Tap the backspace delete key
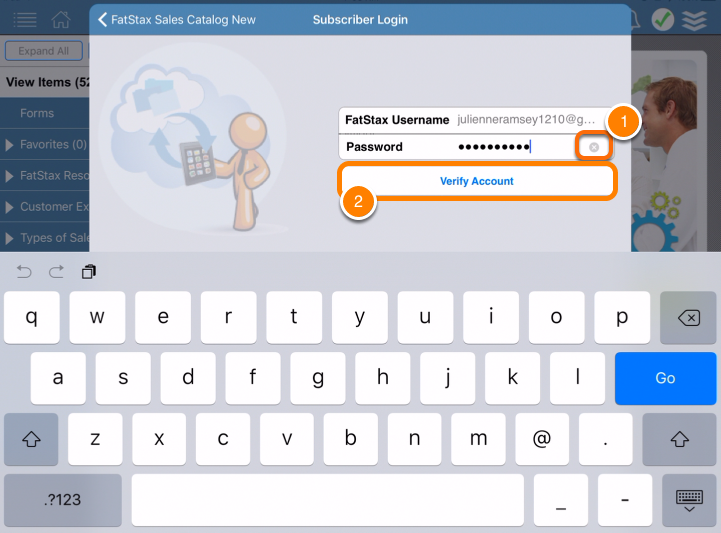 point(688,317)
